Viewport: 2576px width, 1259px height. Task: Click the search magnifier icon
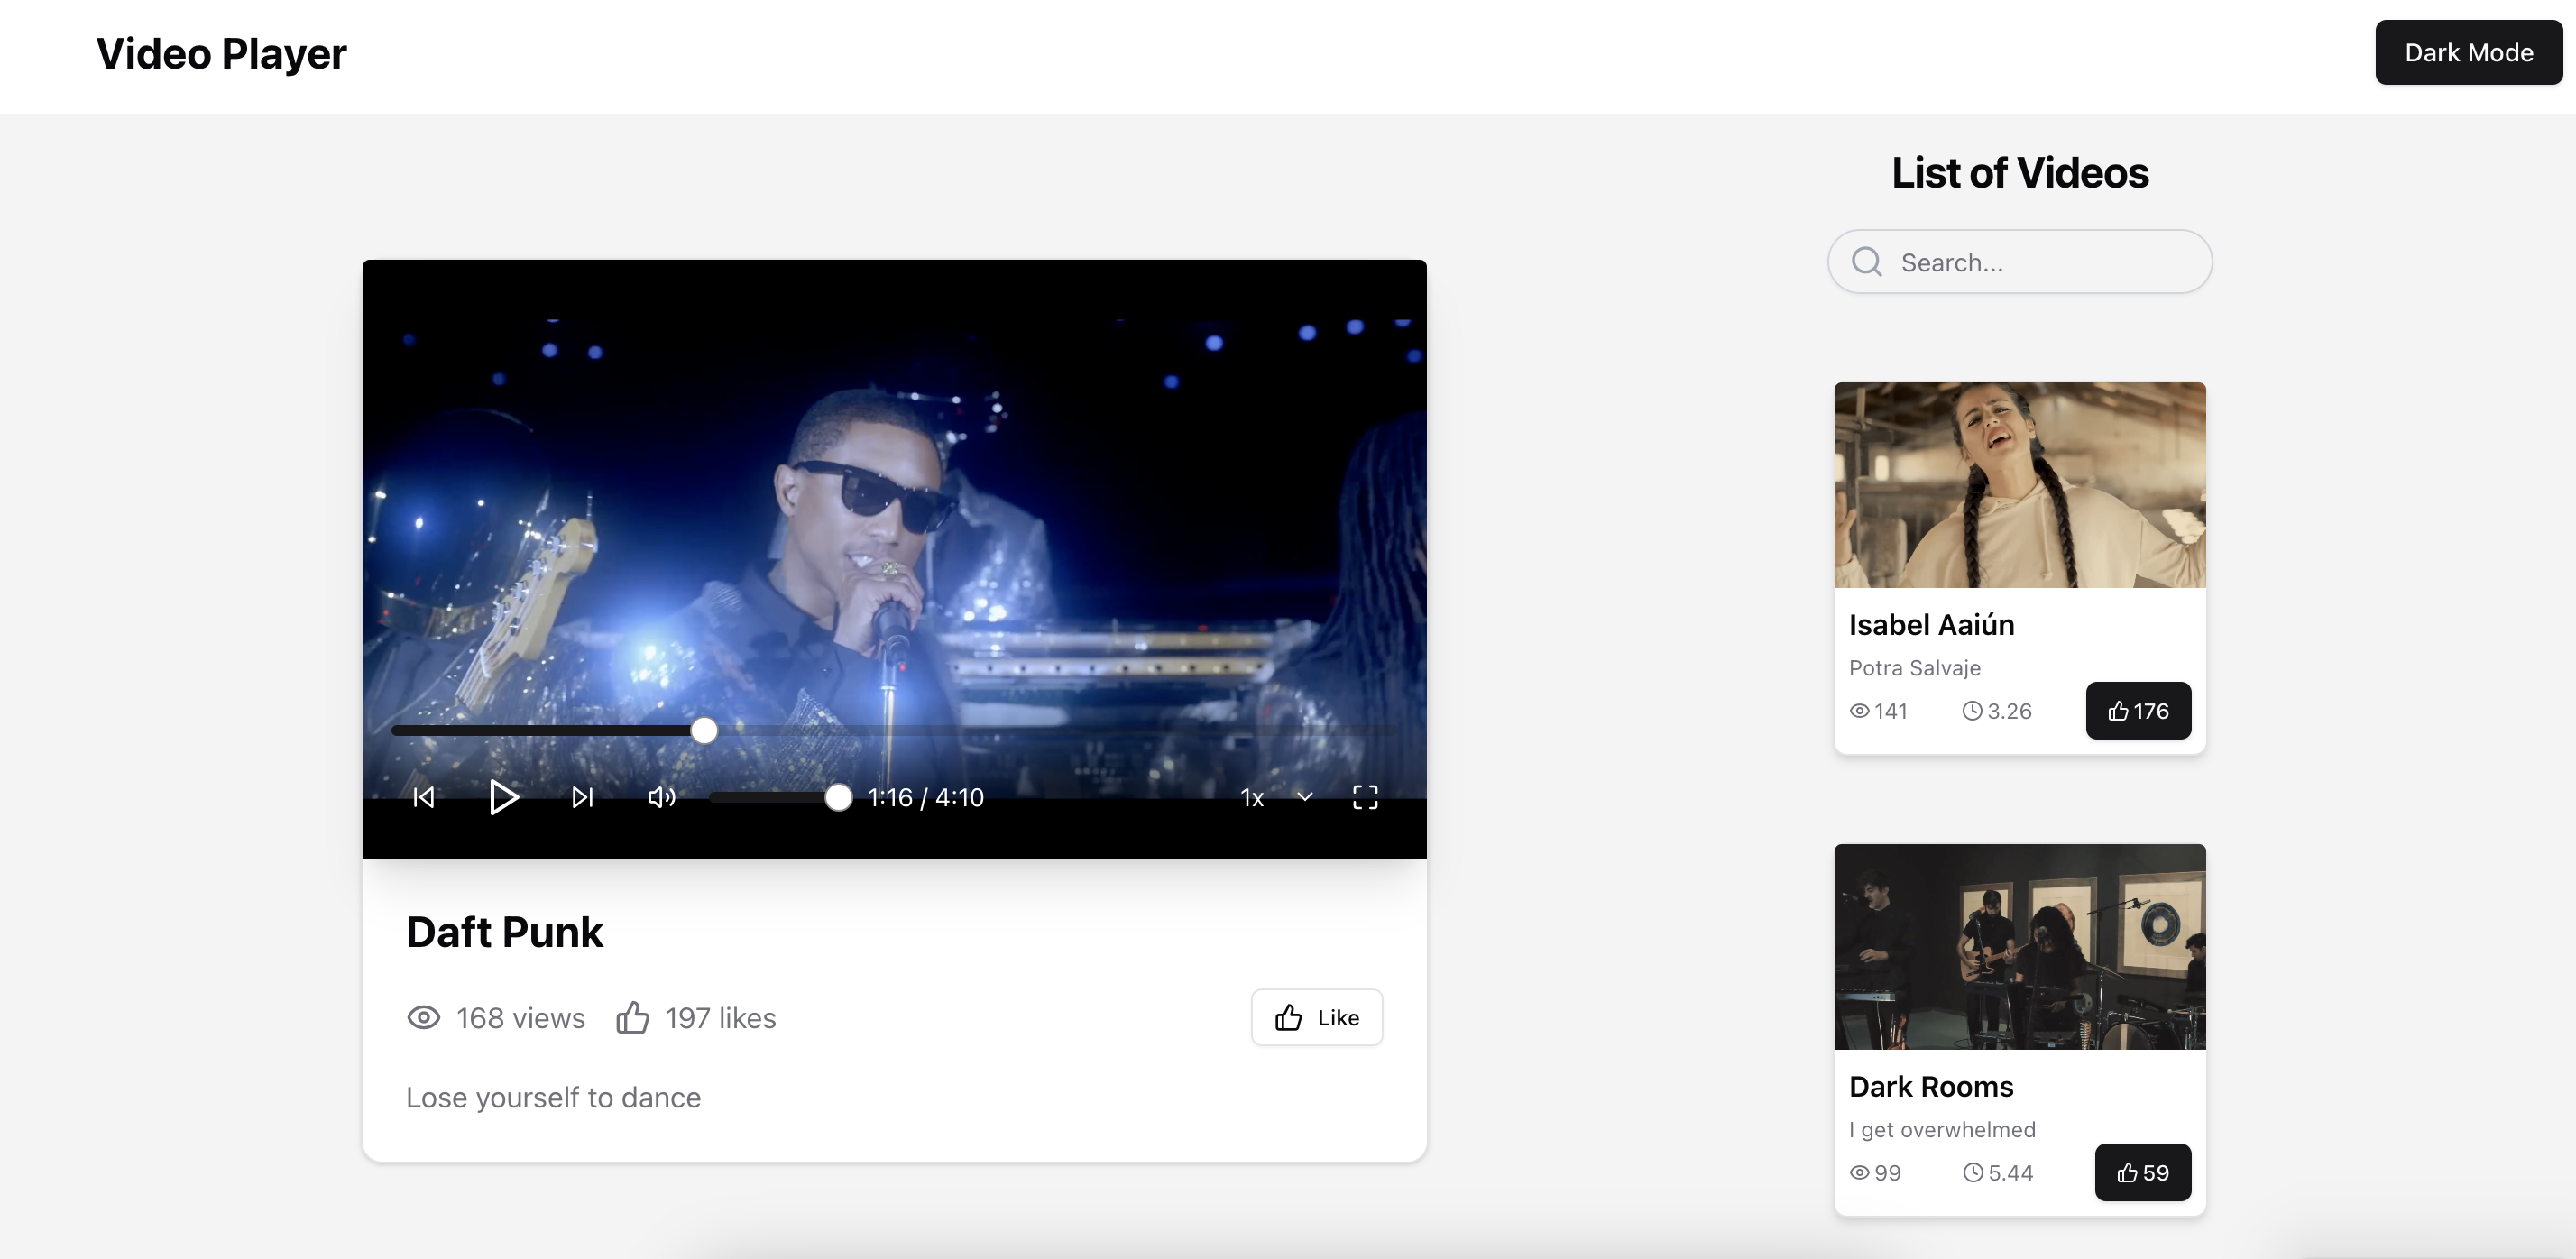[1866, 262]
